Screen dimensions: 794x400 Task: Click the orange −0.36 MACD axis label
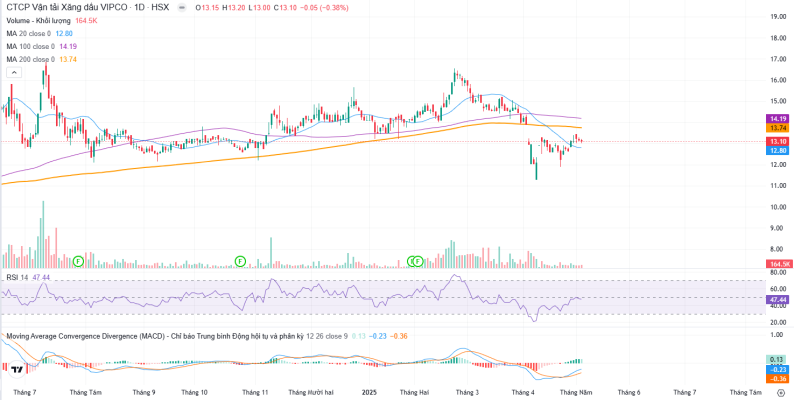click(777, 379)
